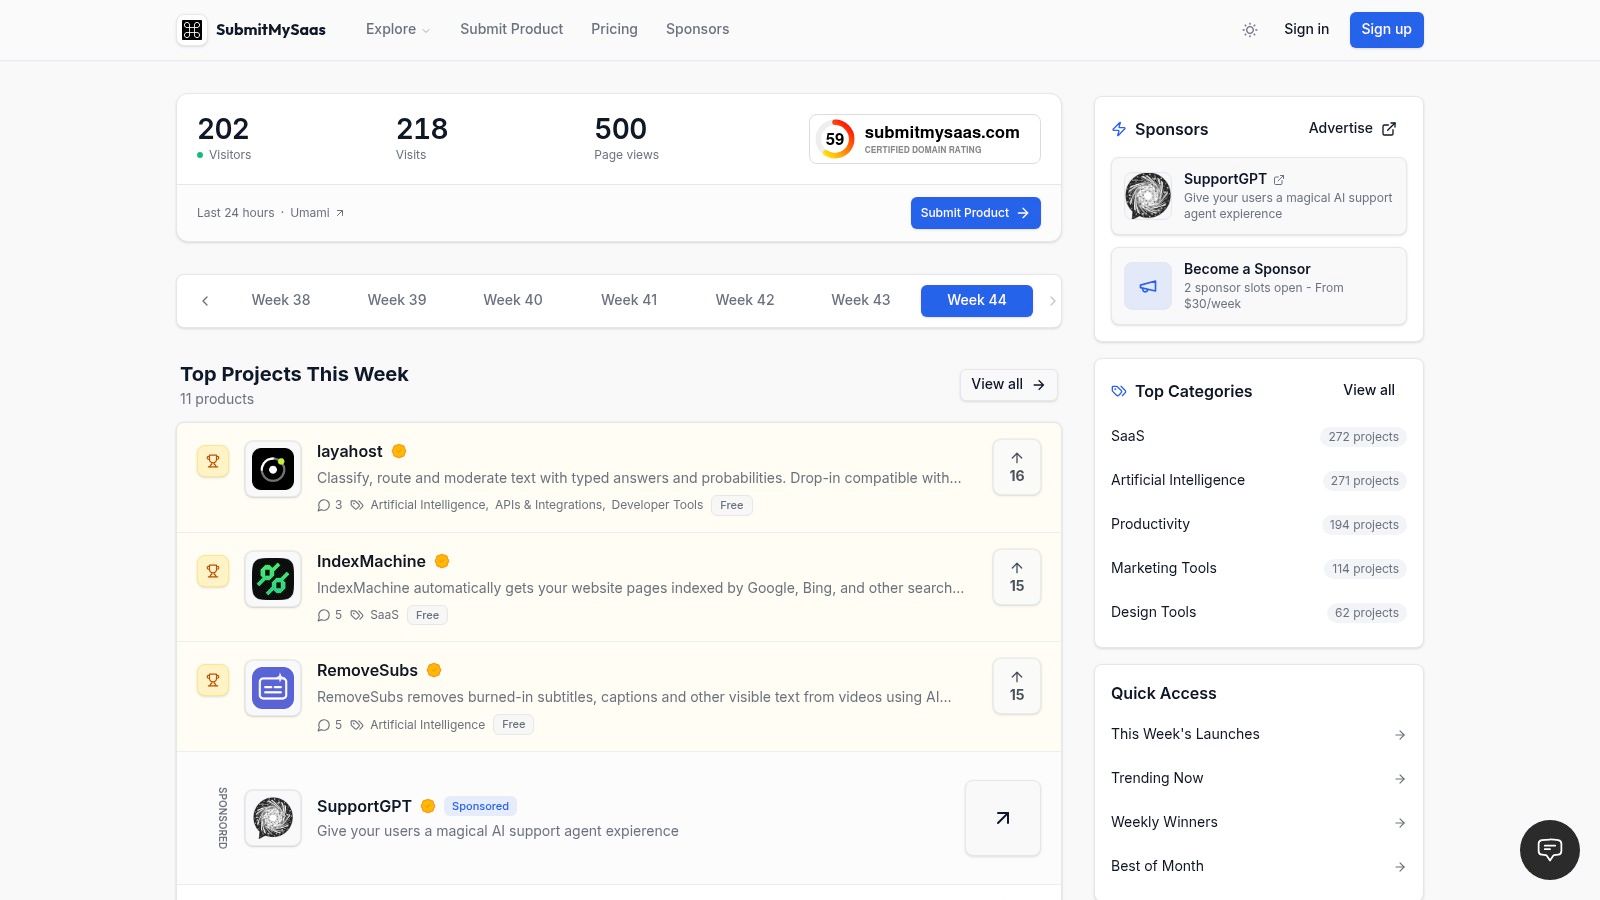Upvote IndexMachine using its arrow button
Screen dimensions: 1600x900
click(1017, 577)
